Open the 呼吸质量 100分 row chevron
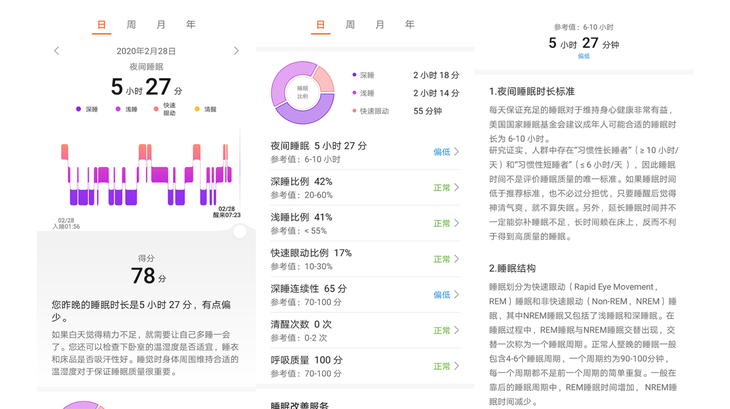Screen dimensions: 730x409 (x=457, y=366)
